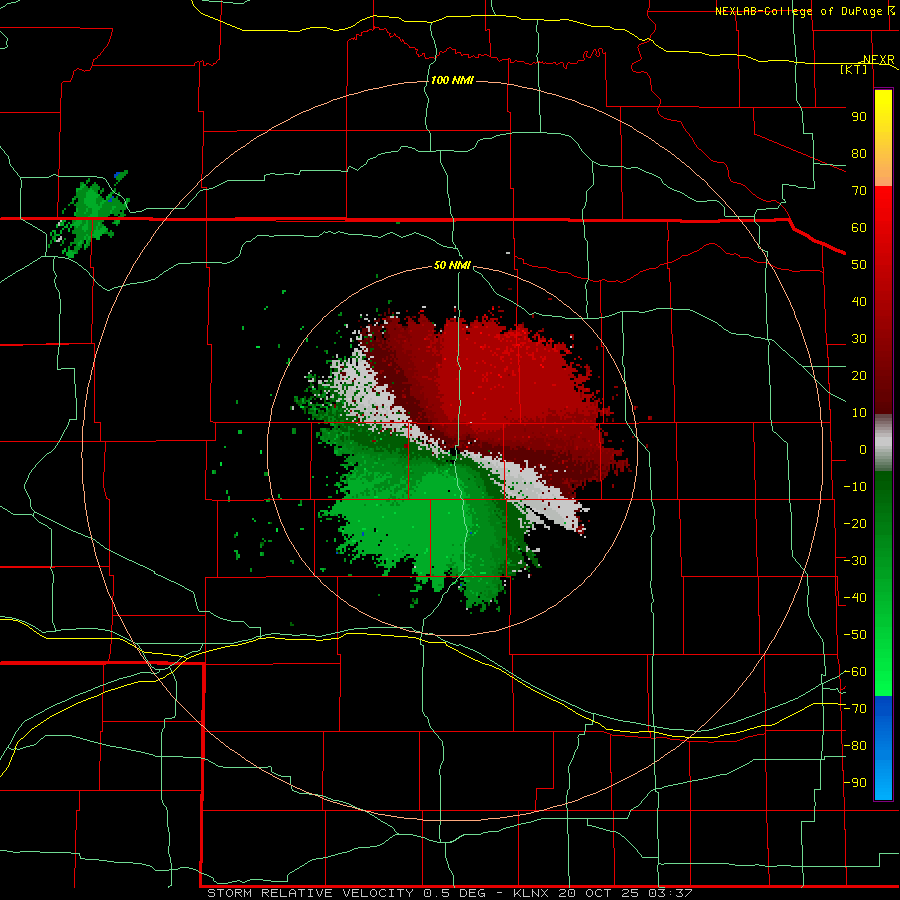
Task: Click the 30 value on velocity scale
Action: pyautogui.click(x=859, y=339)
